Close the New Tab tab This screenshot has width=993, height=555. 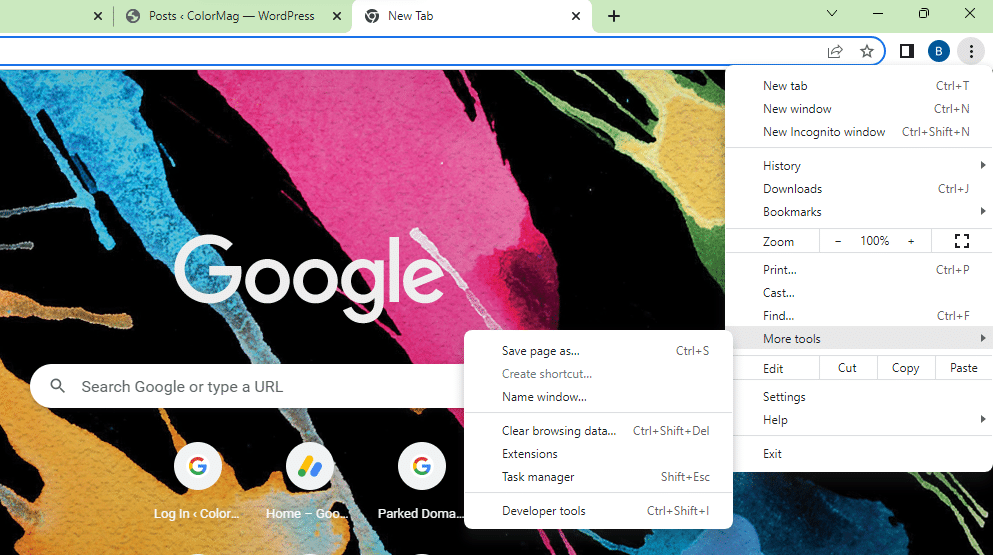coord(576,16)
